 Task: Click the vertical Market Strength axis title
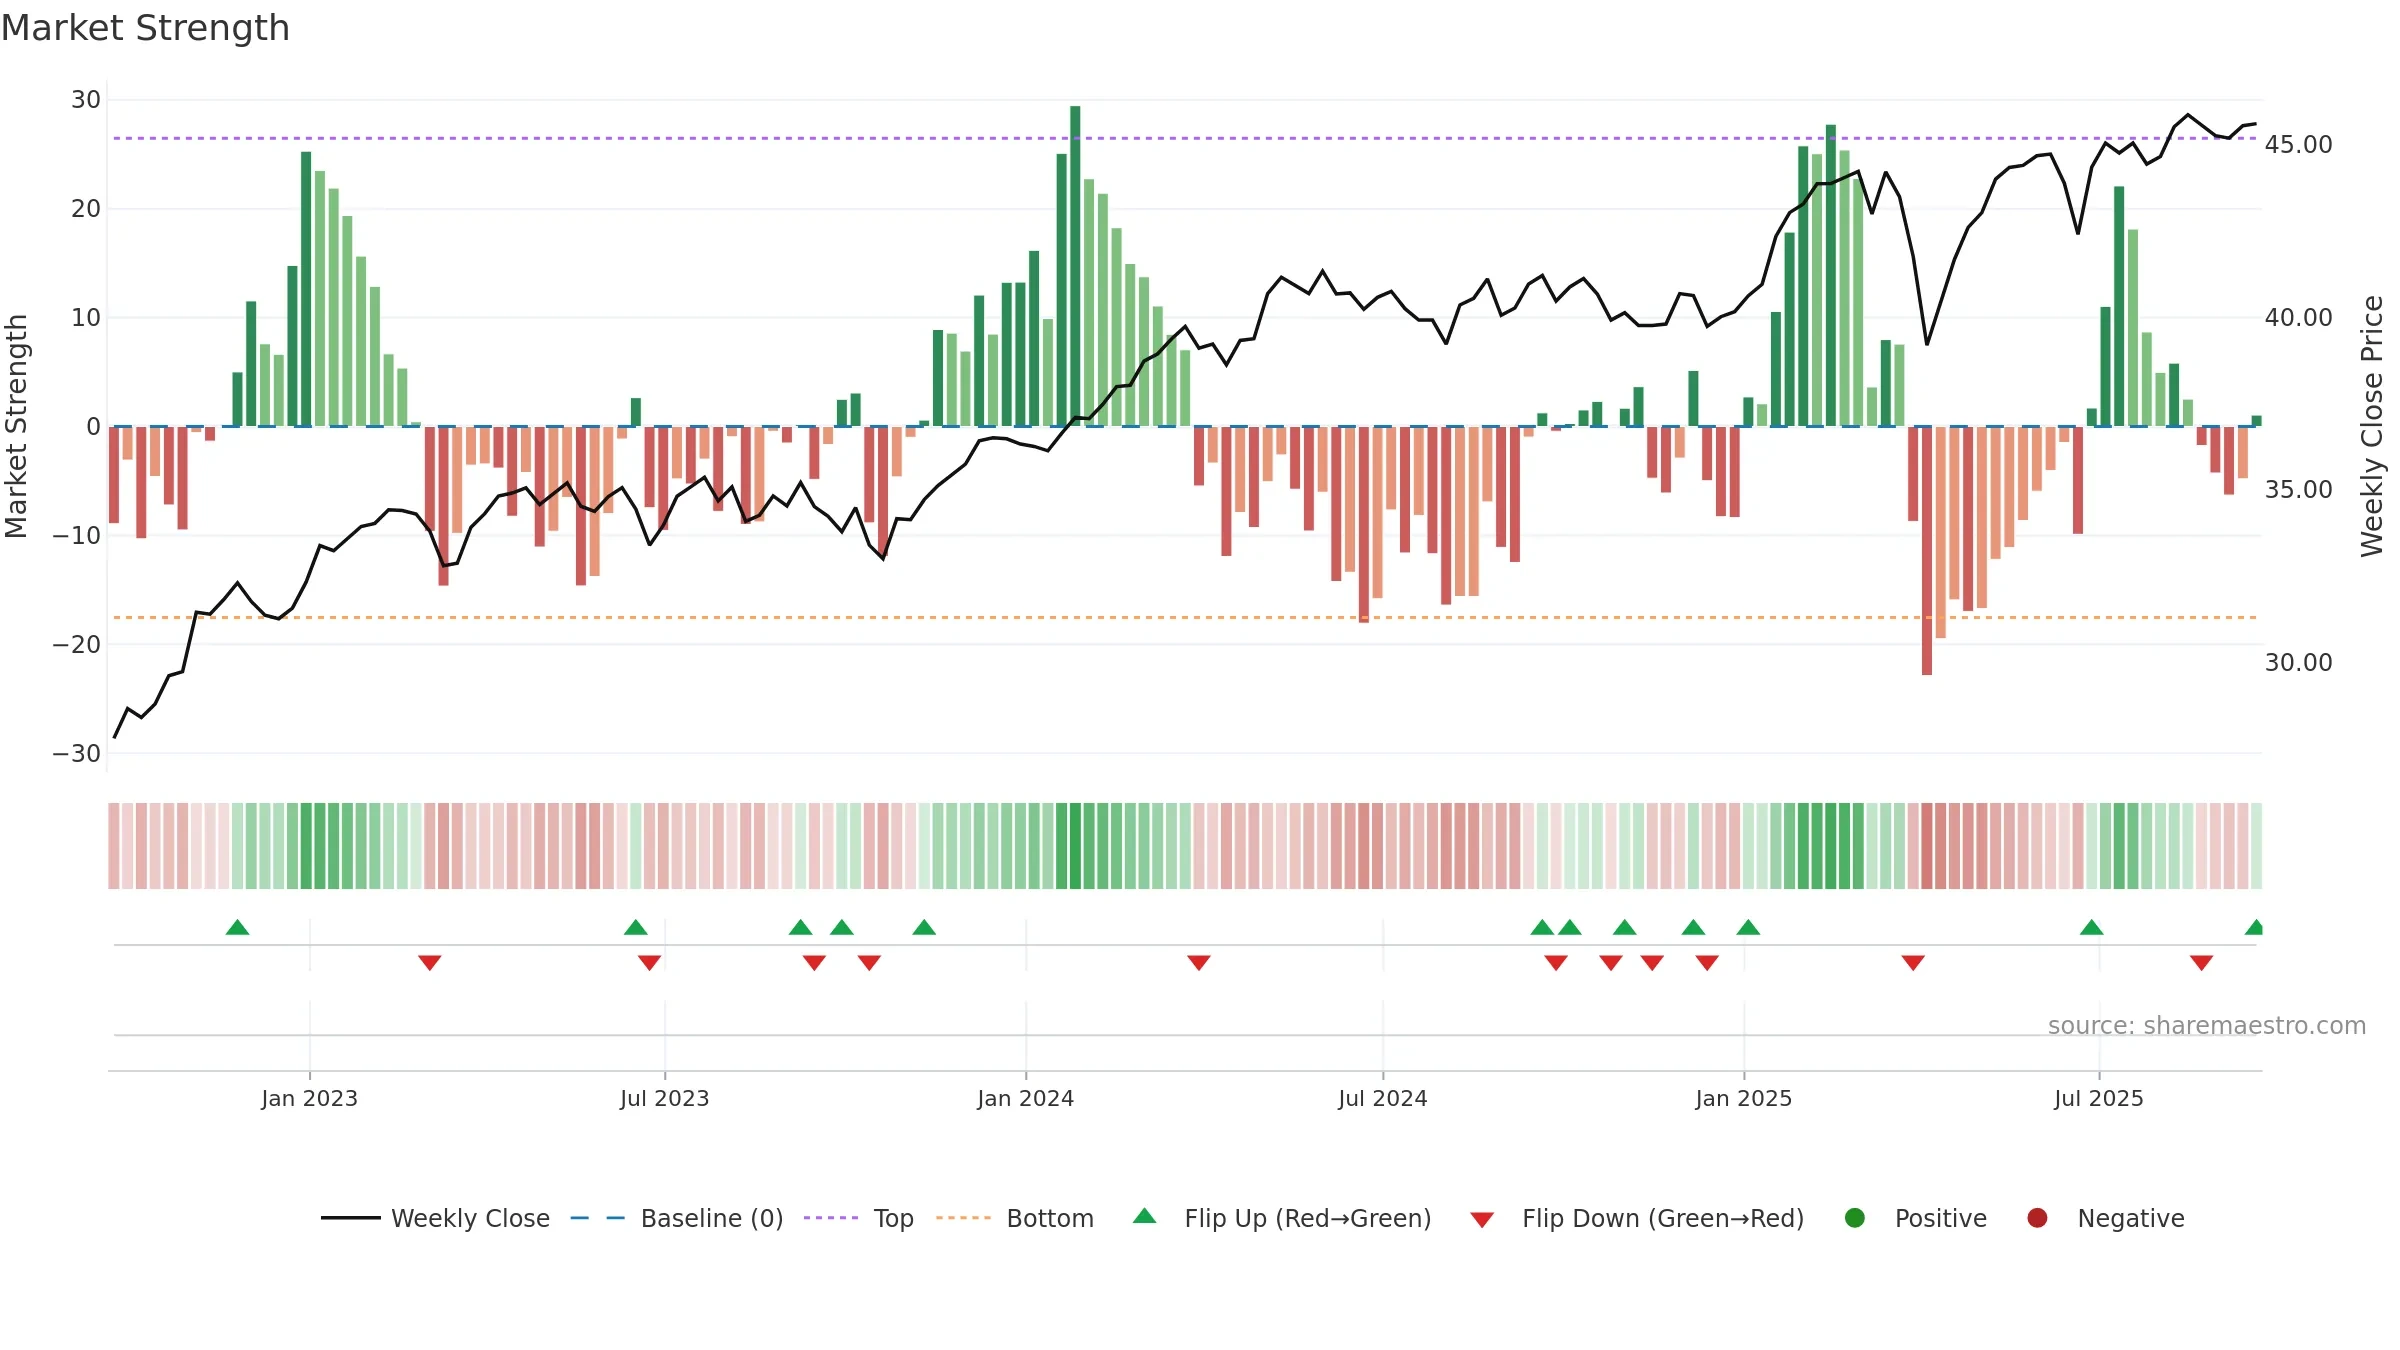[16, 426]
